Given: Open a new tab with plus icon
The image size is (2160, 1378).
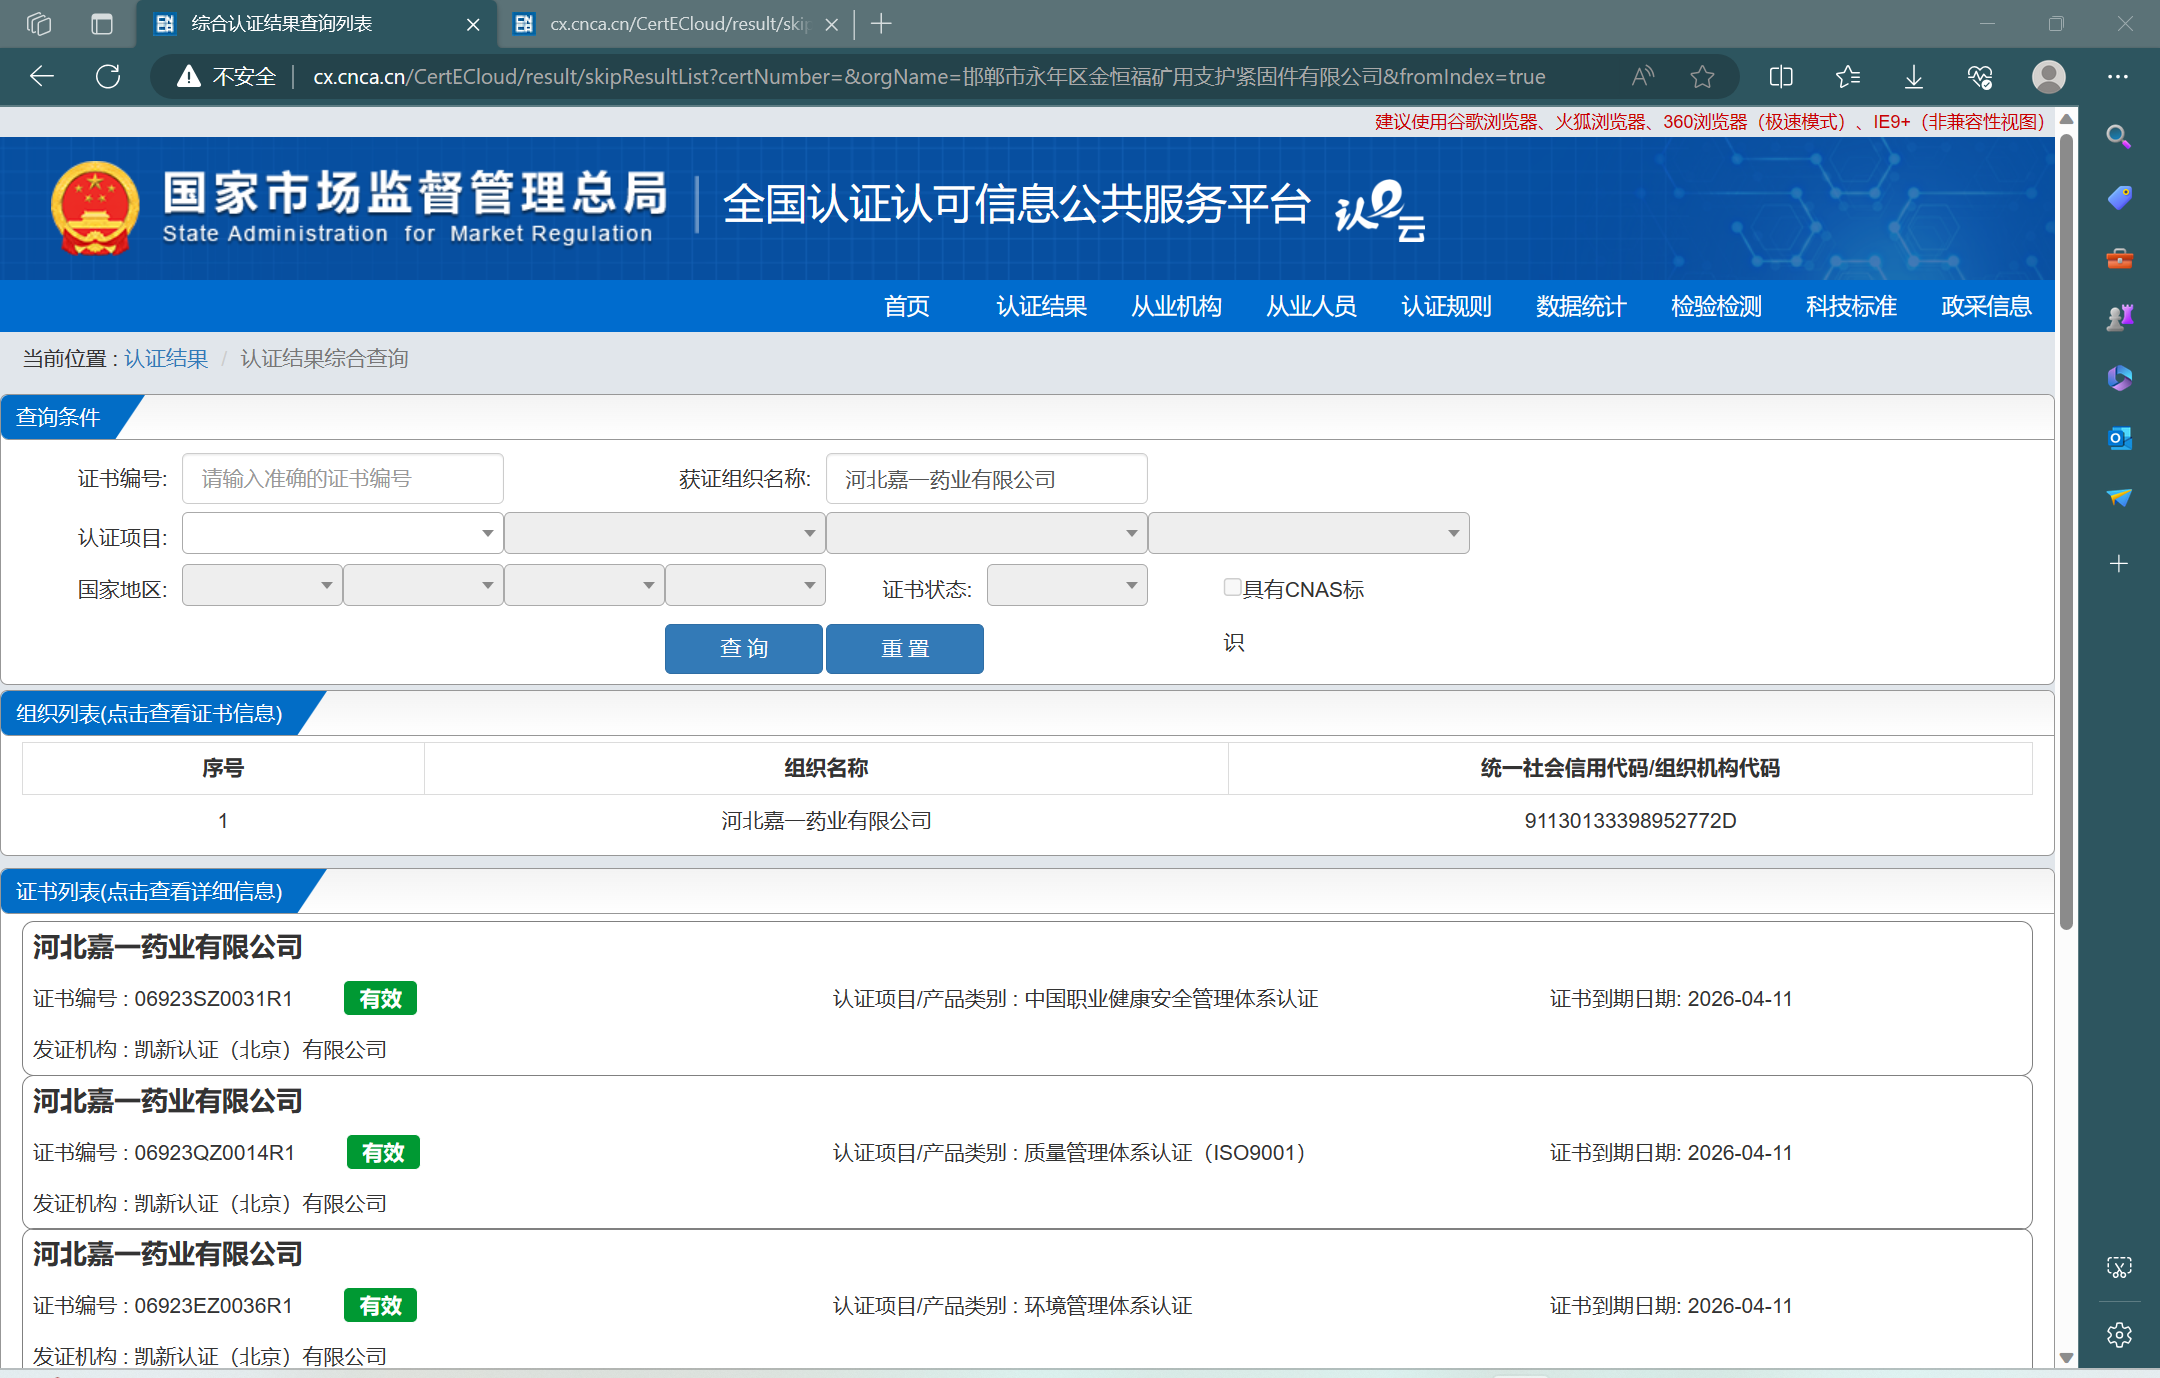Looking at the screenshot, I should (x=881, y=23).
